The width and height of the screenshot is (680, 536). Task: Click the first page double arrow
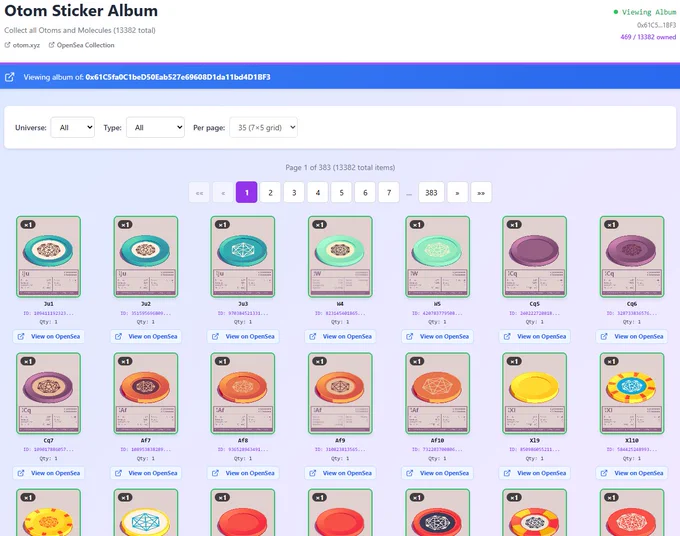pos(199,193)
